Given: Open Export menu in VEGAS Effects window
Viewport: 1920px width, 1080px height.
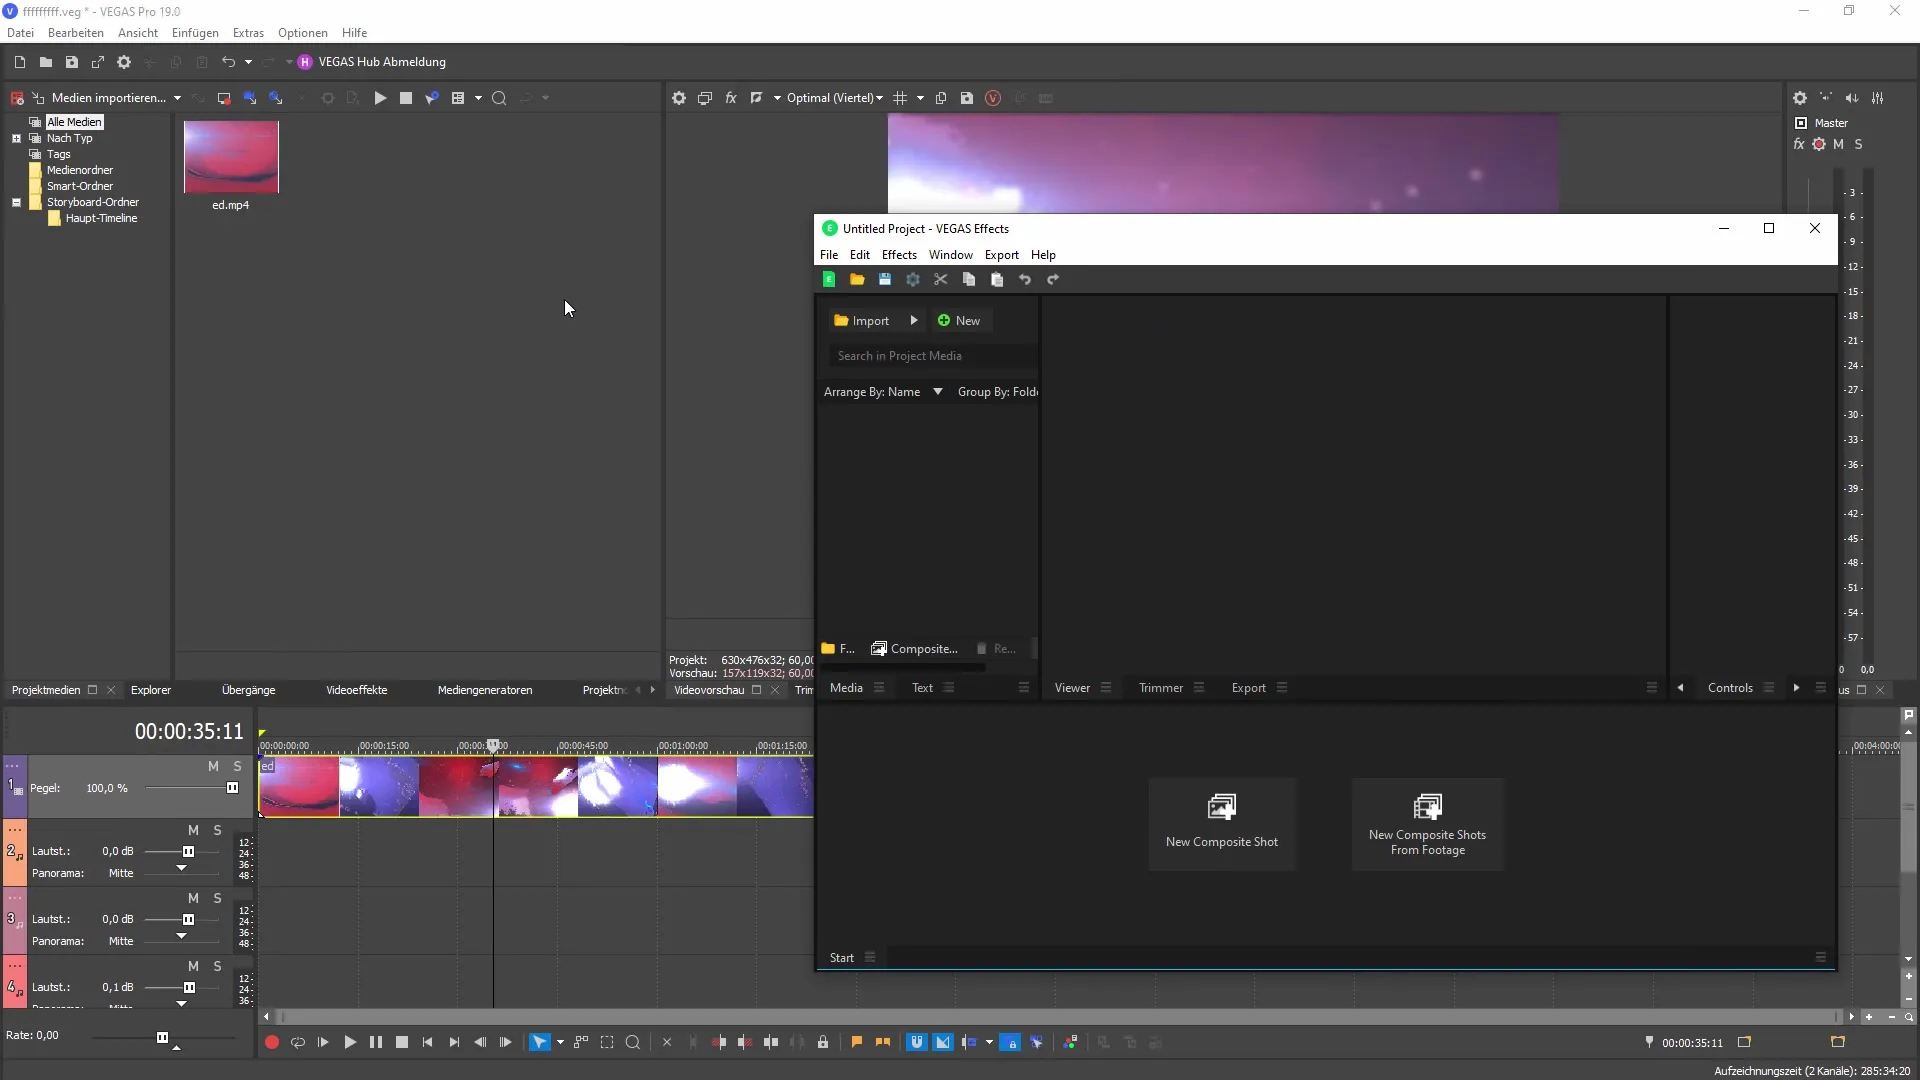Looking at the screenshot, I should pyautogui.click(x=1001, y=255).
